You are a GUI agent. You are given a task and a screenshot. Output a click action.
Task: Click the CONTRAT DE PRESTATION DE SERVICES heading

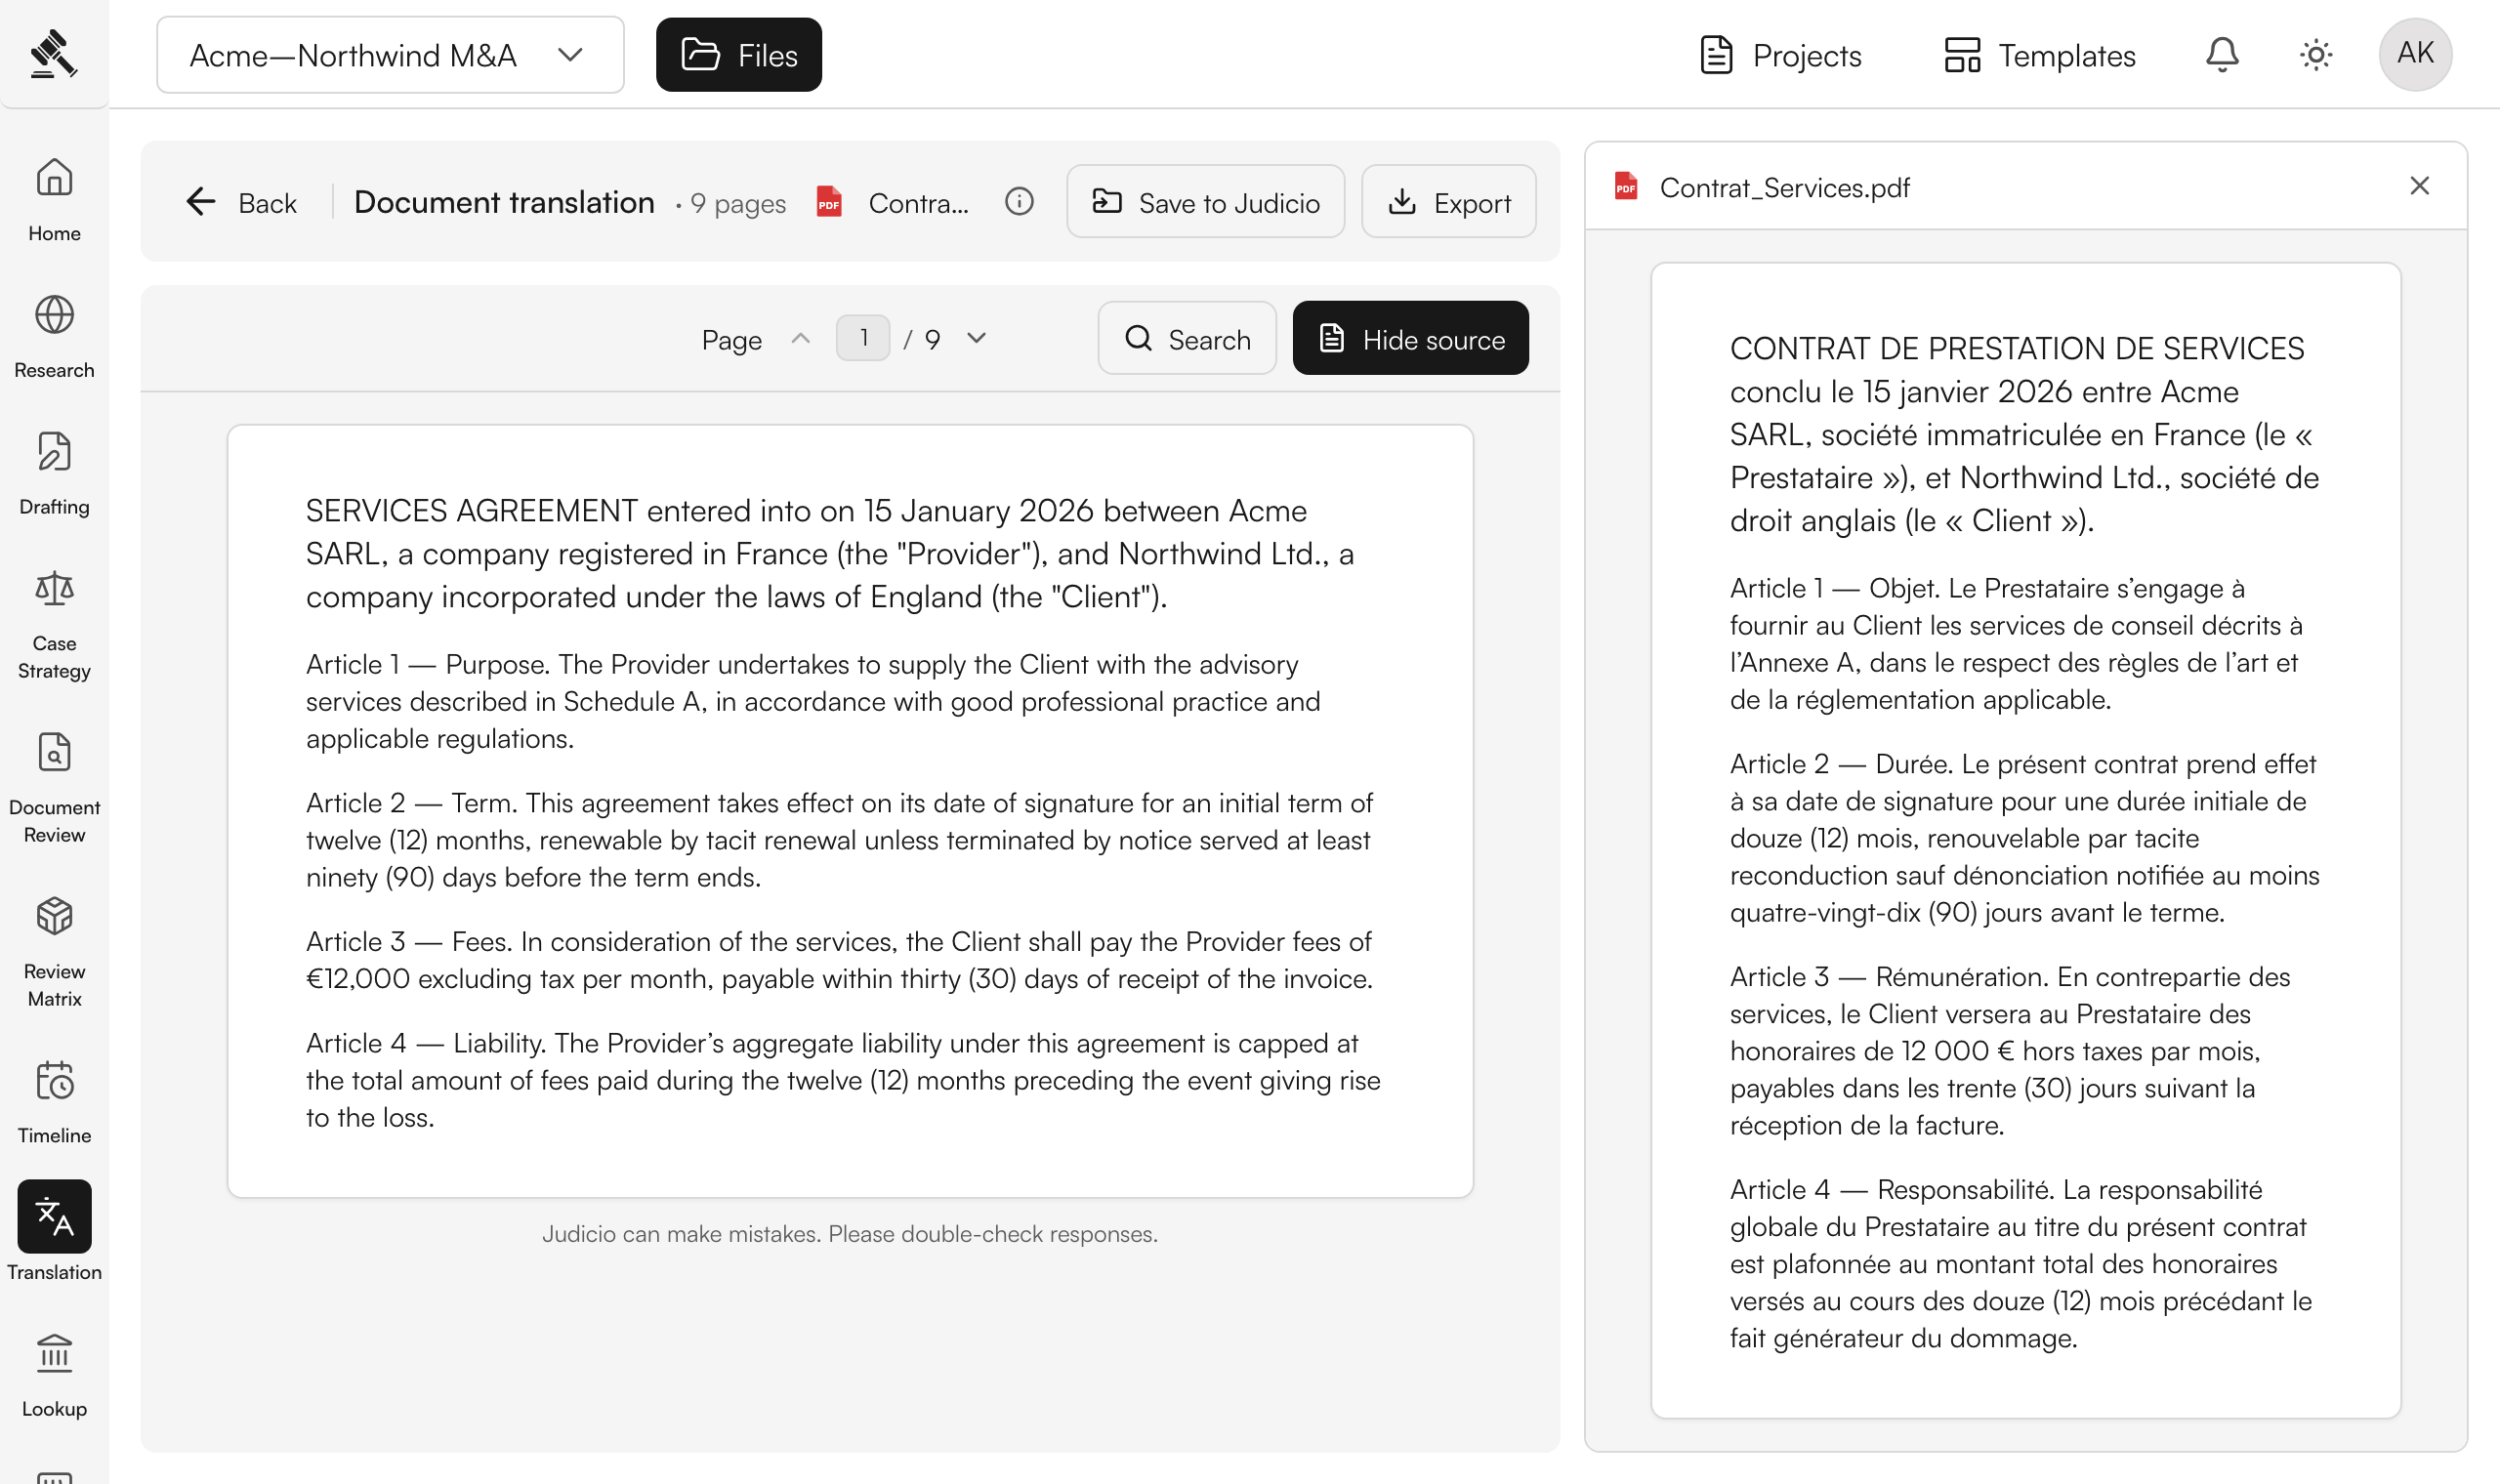(2017, 348)
